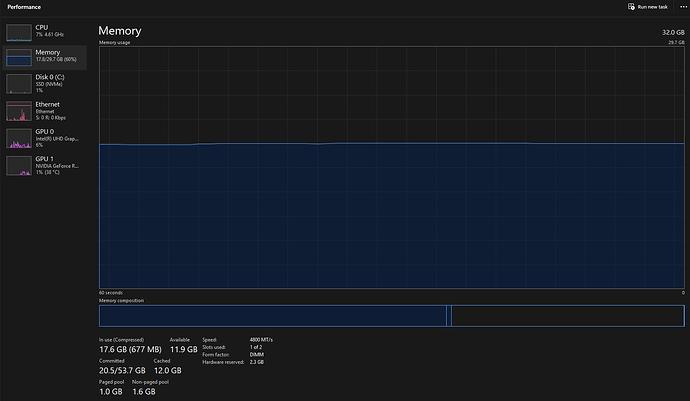Click the 32.0 GB total memory value
690x401 pixels.
673,33
